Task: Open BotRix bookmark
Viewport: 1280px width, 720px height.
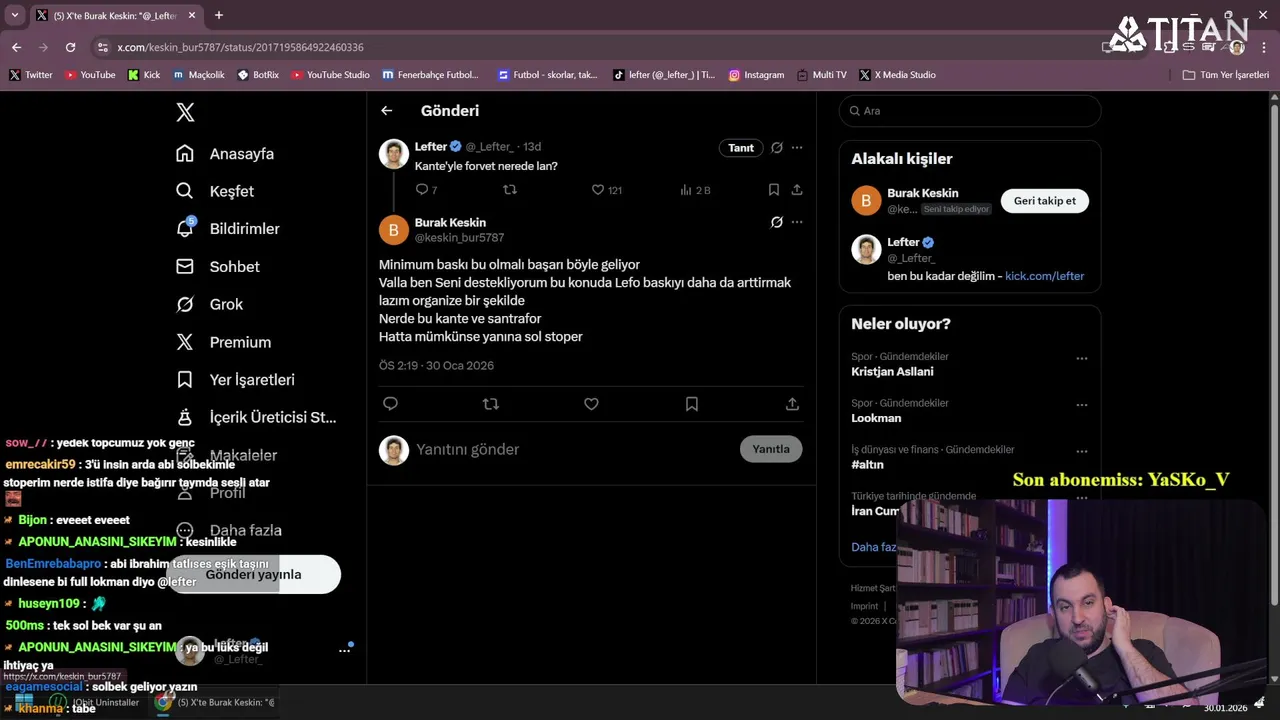Action: click(258, 75)
